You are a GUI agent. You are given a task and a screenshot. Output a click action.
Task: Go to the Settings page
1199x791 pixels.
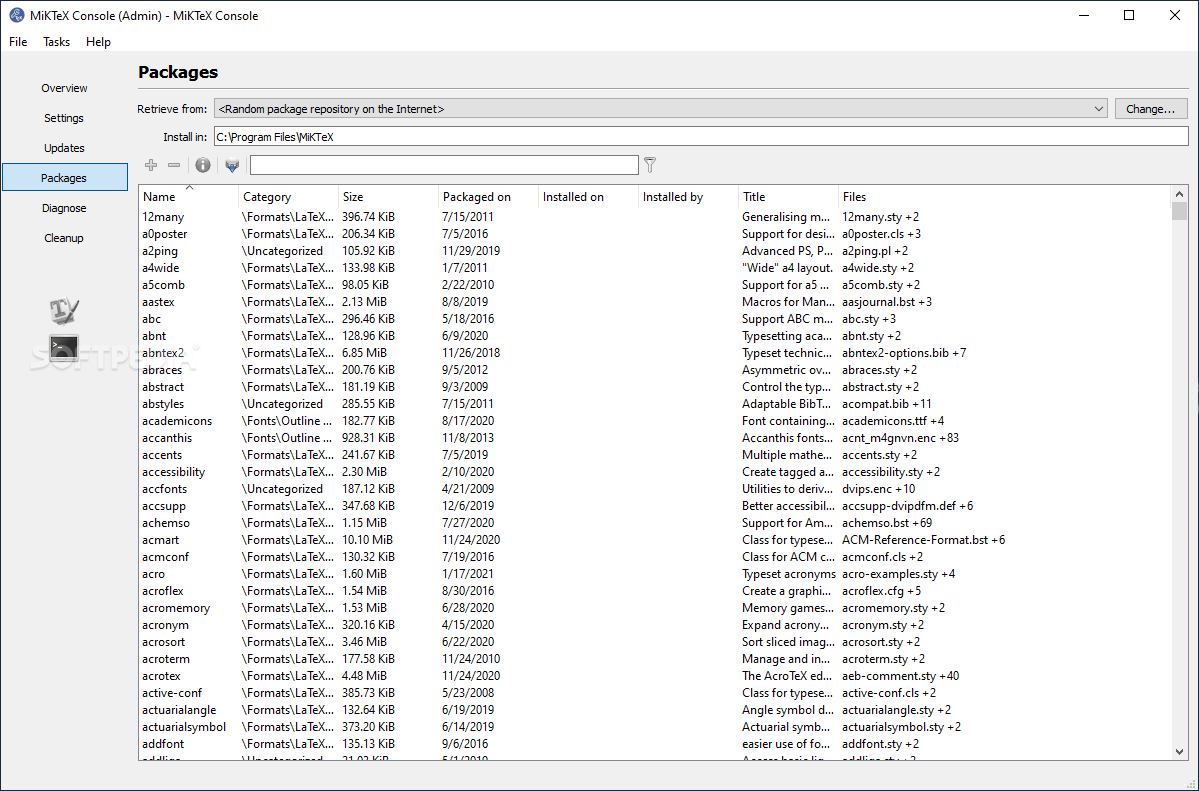(x=64, y=118)
